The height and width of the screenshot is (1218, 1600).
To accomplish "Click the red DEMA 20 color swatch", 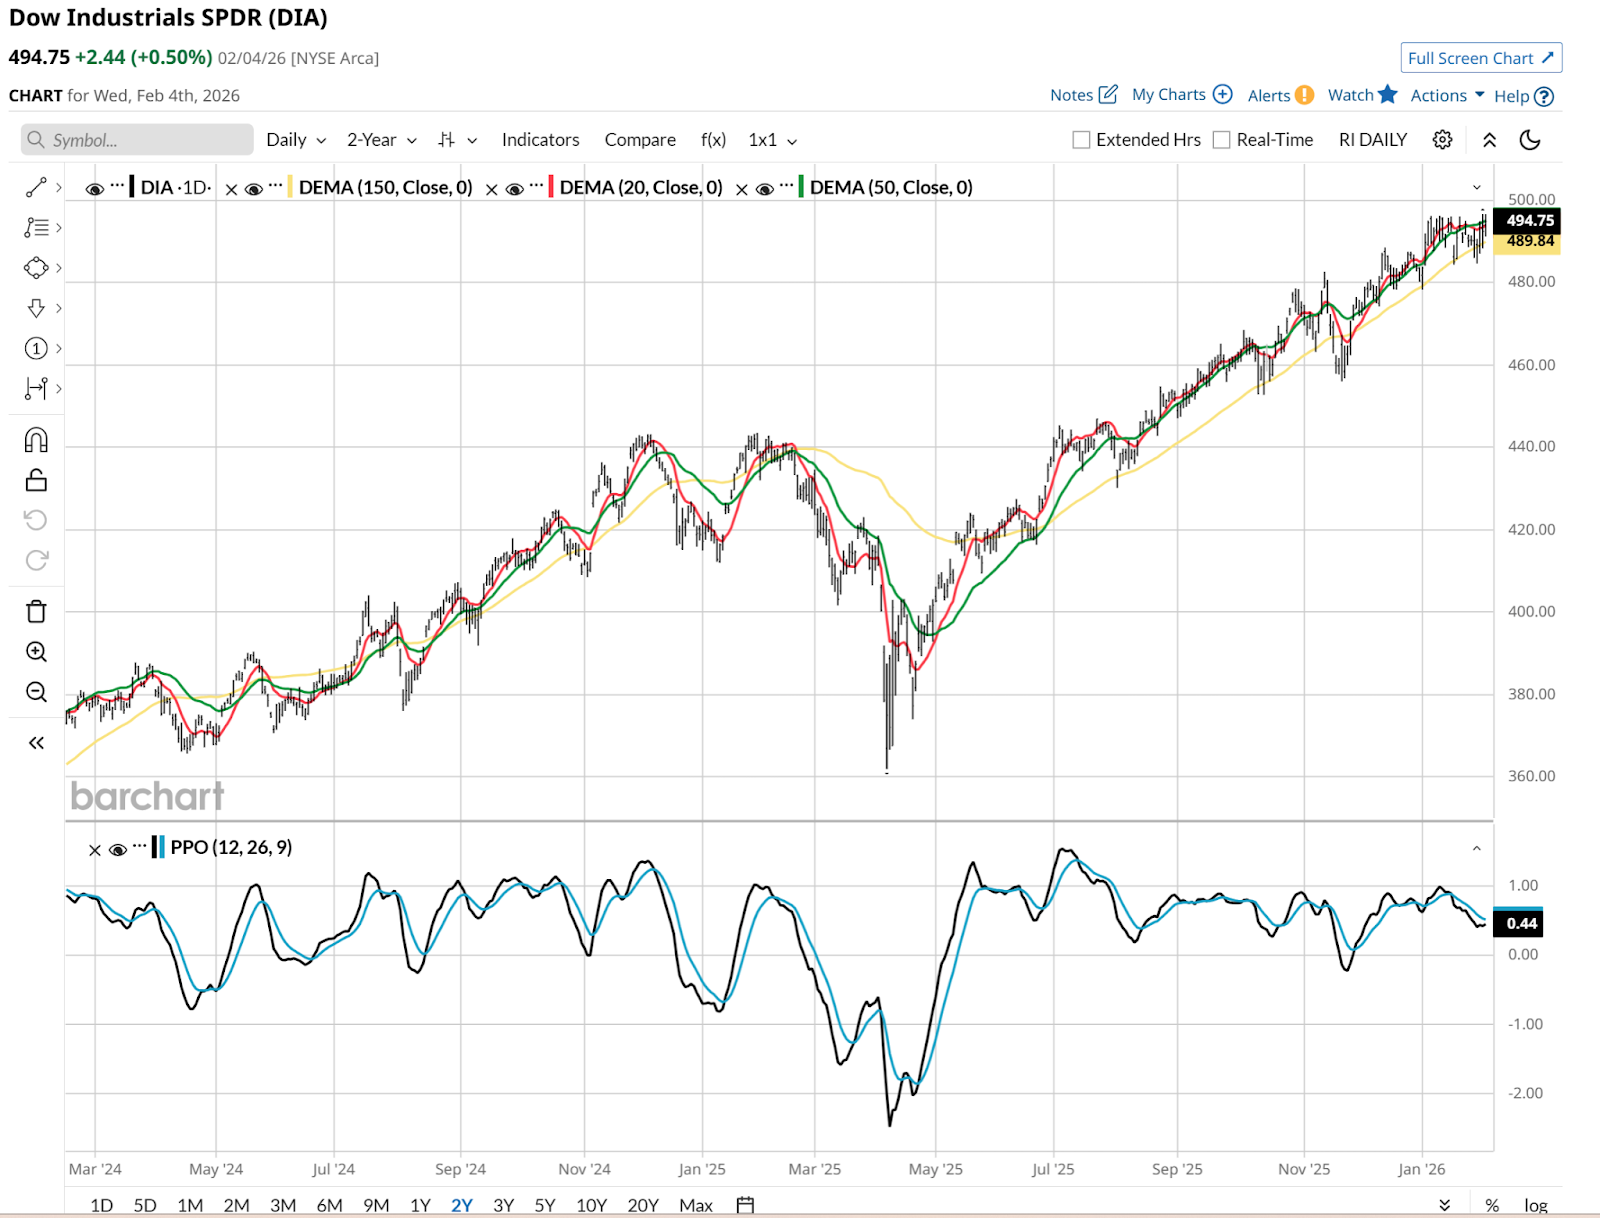I will pyautogui.click(x=551, y=187).
